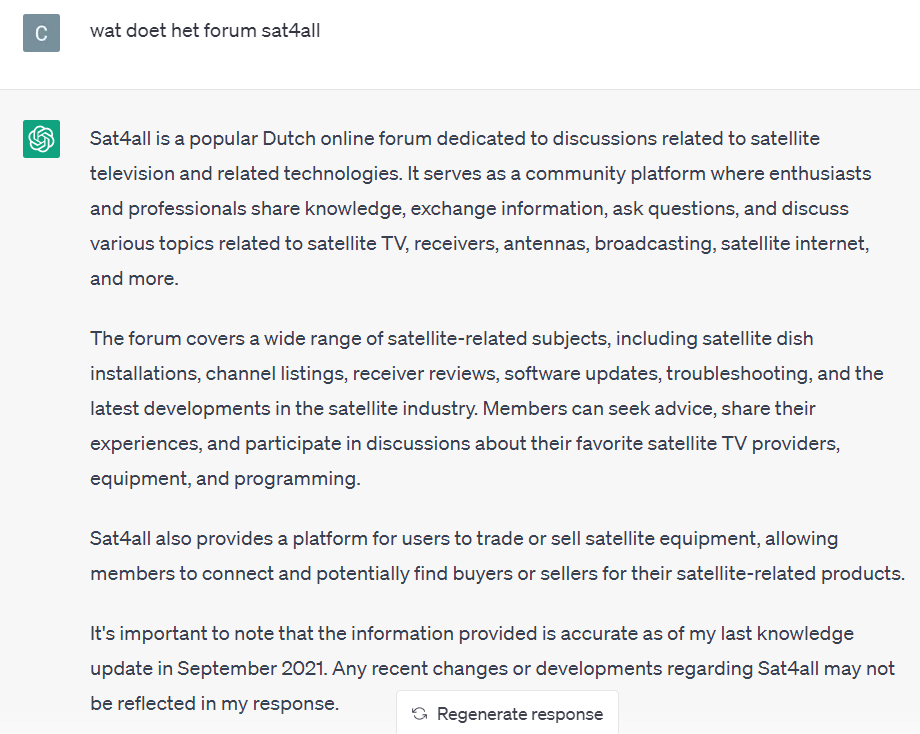Image resolution: width=920 pixels, height=734 pixels.
Task: Click the user avatar with letter C
Action: [41, 33]
